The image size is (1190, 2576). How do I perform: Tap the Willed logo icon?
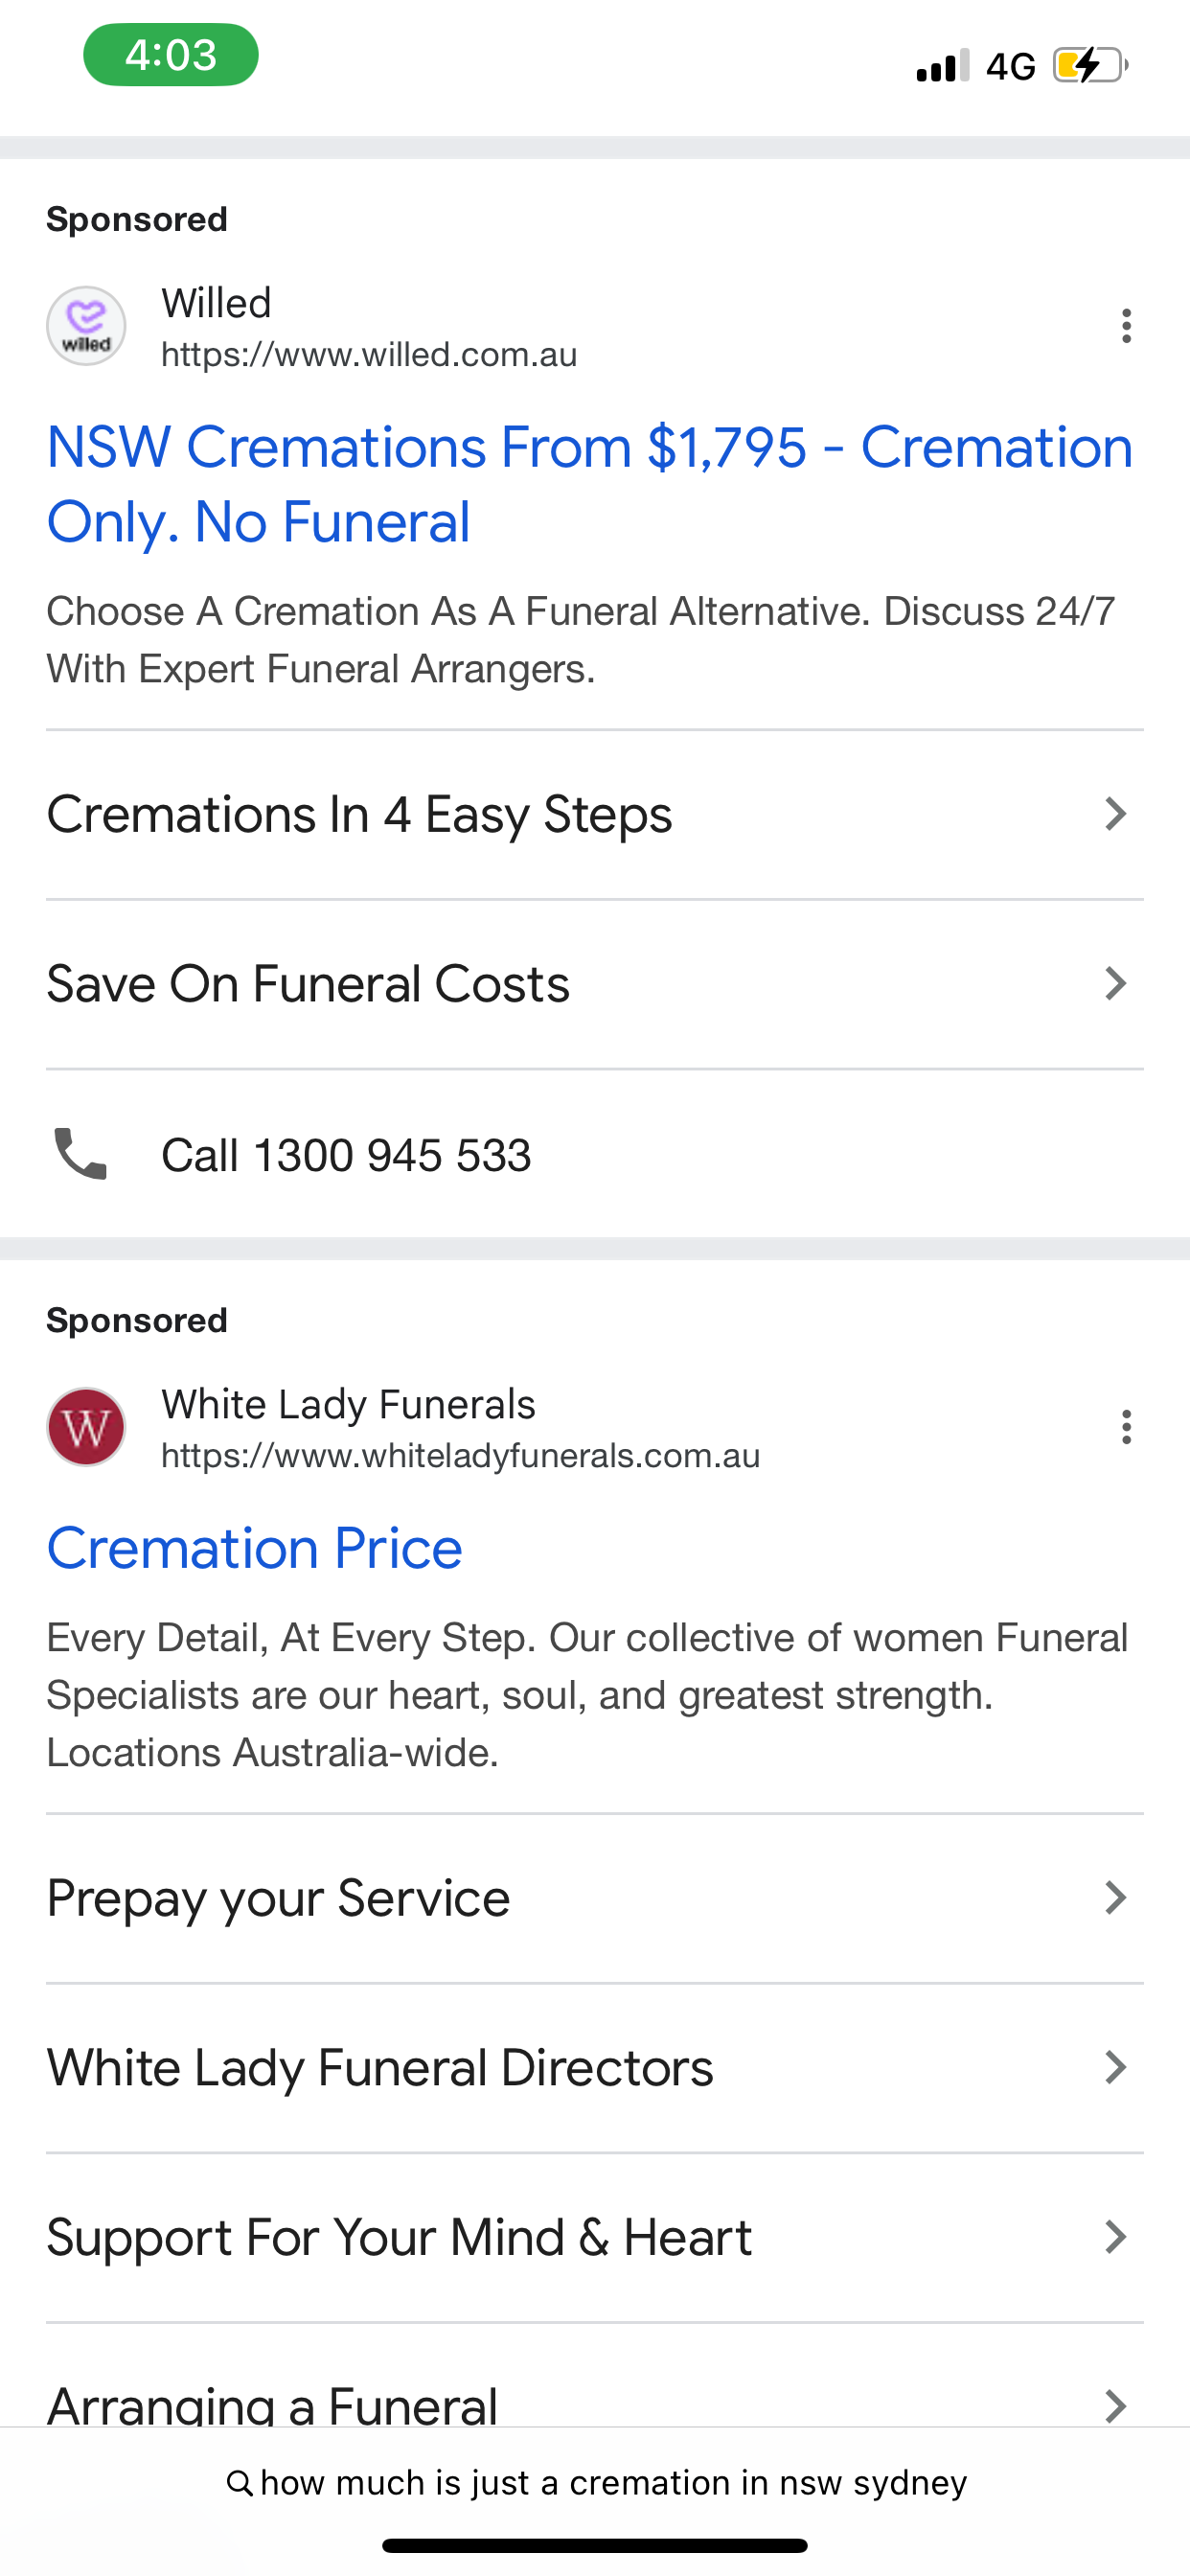86,326
